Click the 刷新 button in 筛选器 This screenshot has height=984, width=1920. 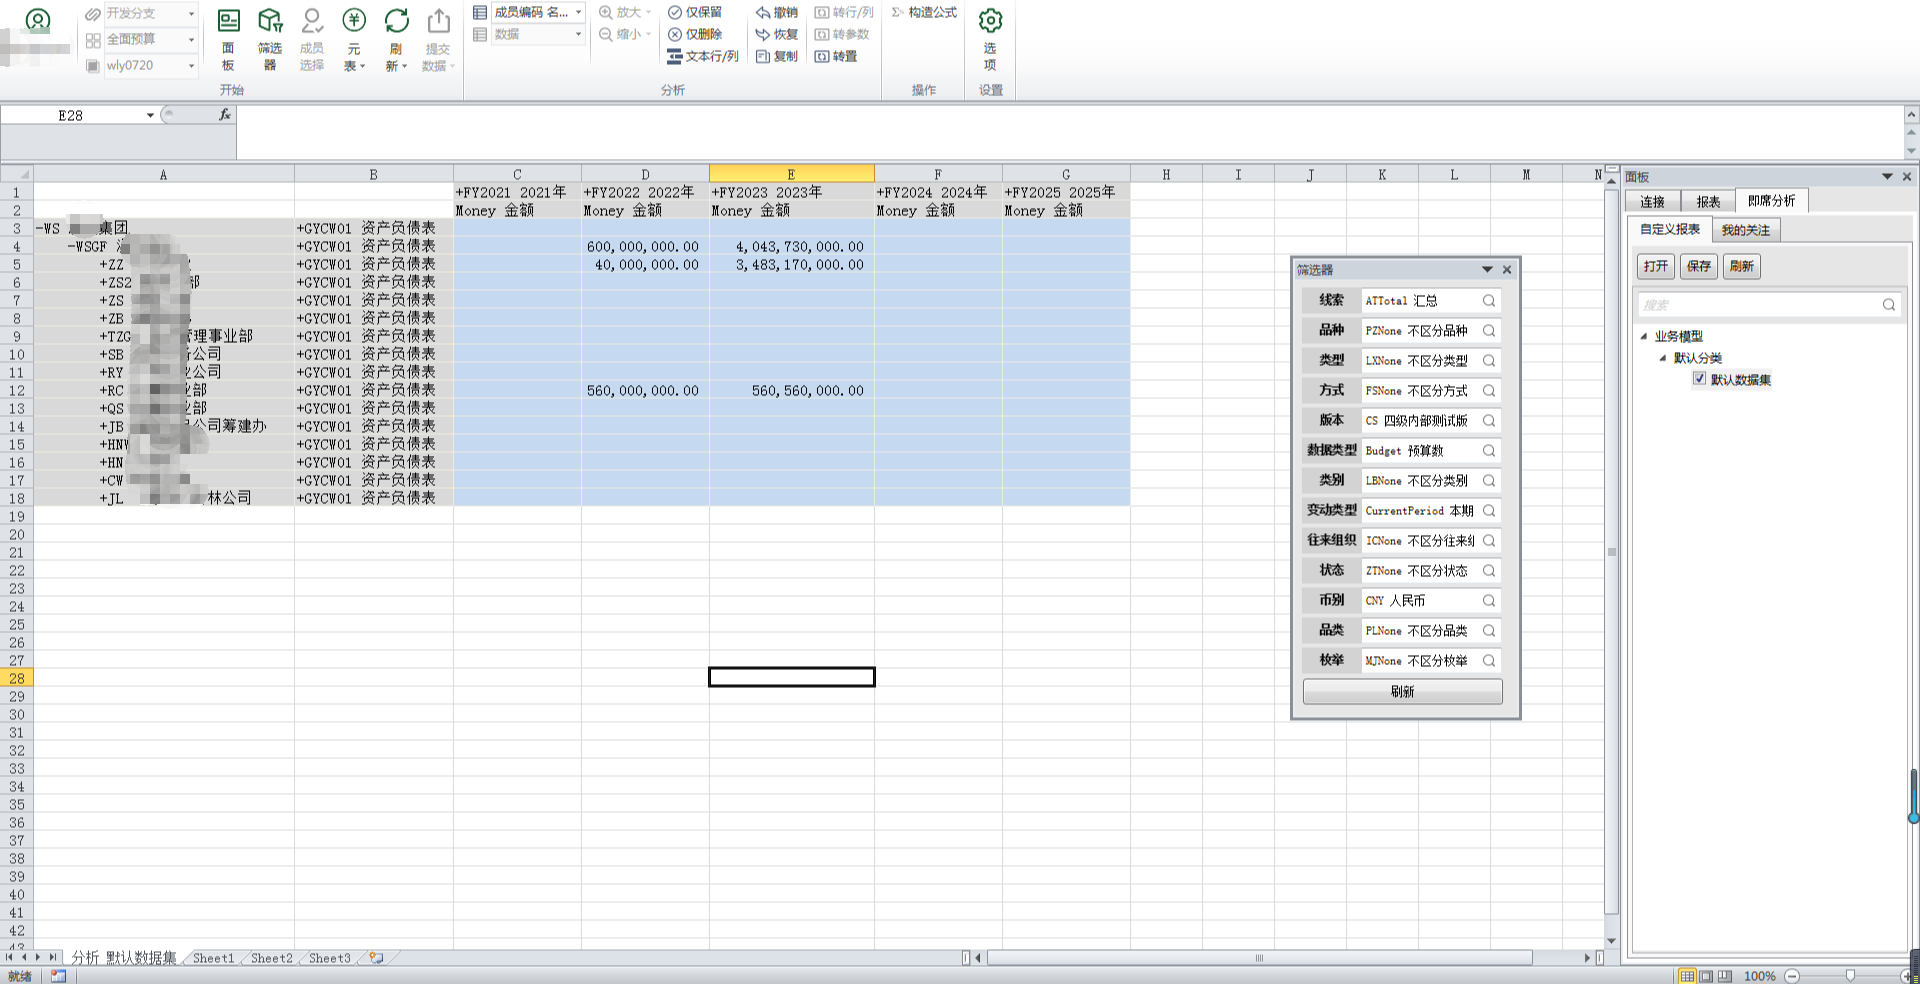(x=1402, y=691)
